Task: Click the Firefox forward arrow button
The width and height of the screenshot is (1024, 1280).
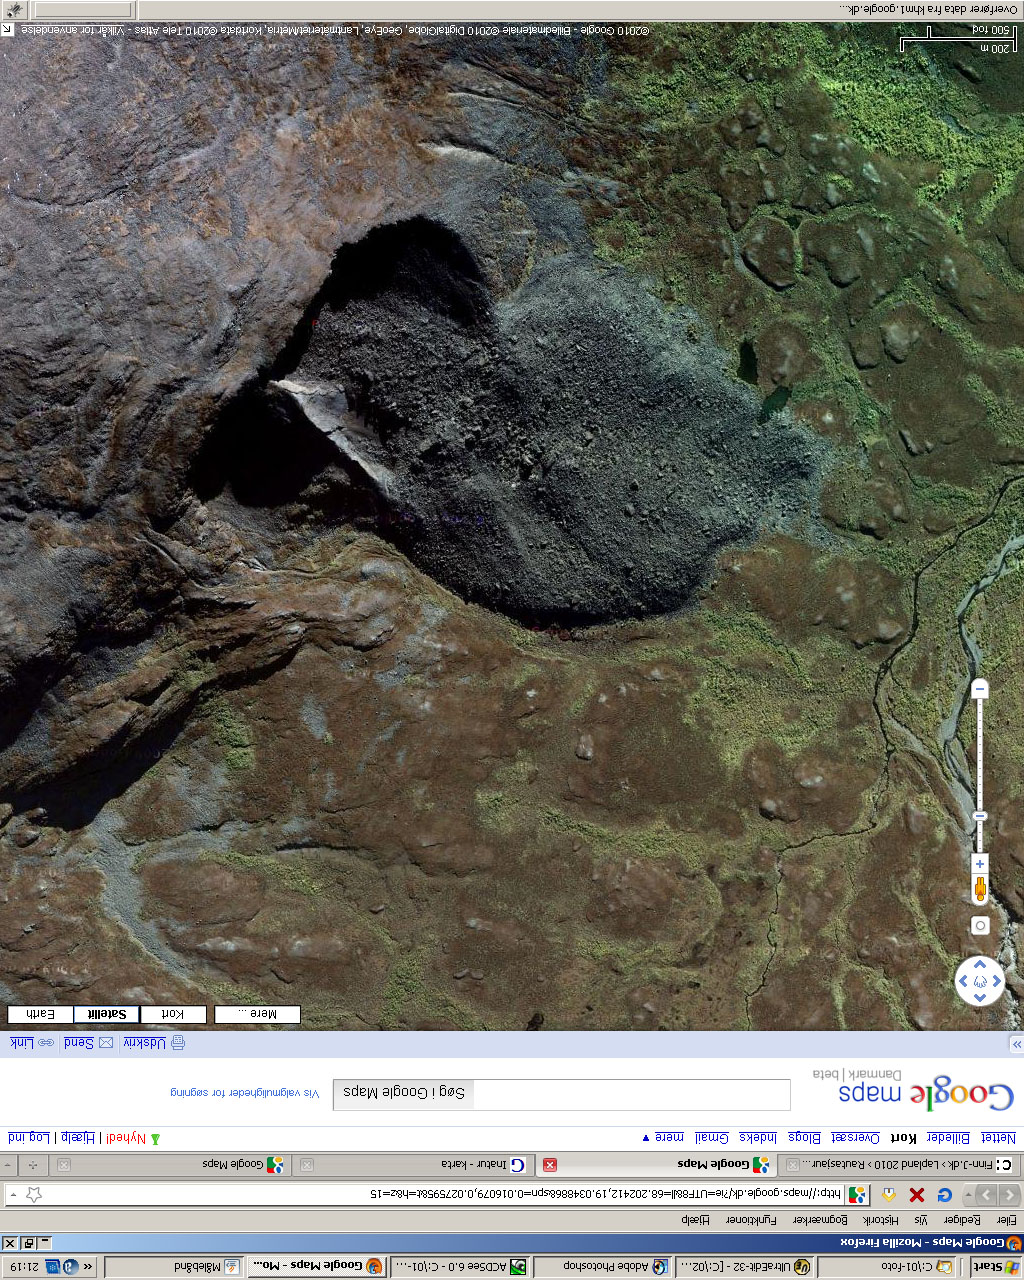Action: (987, 1195)
